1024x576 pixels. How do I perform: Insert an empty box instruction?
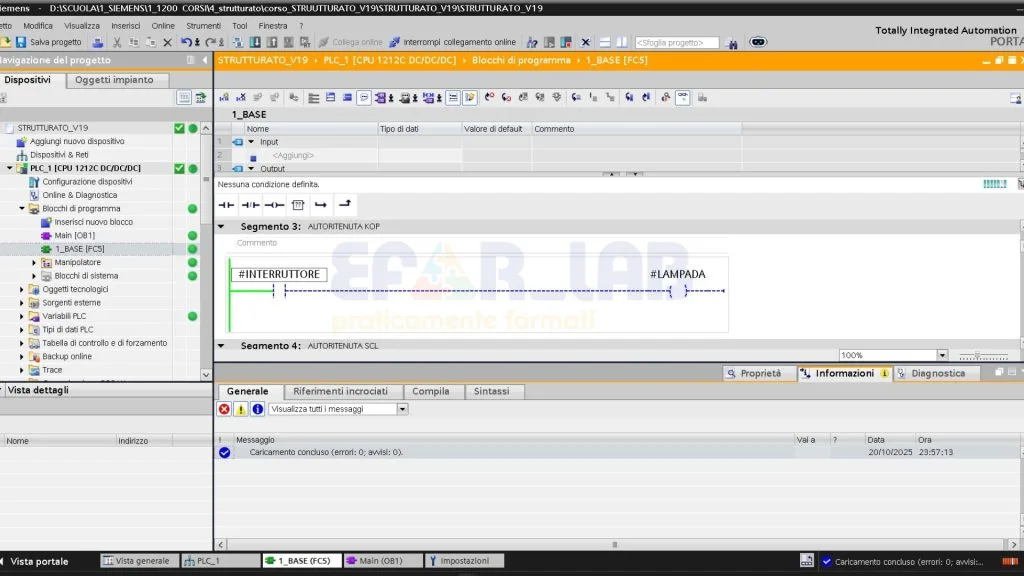tap(297, 204)
